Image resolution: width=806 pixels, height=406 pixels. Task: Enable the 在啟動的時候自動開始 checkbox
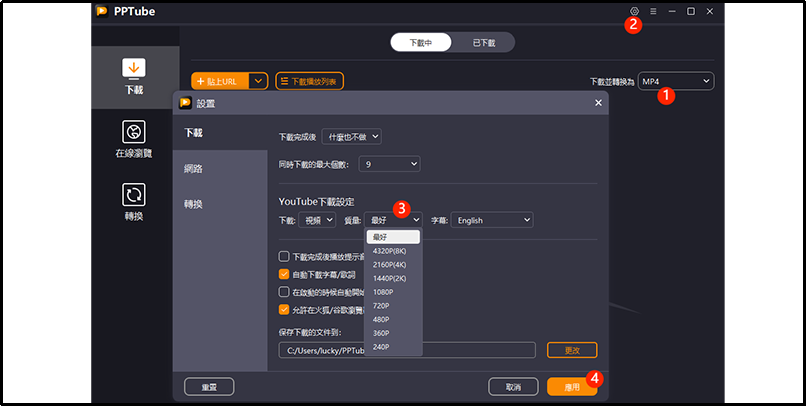pos(284,292)
